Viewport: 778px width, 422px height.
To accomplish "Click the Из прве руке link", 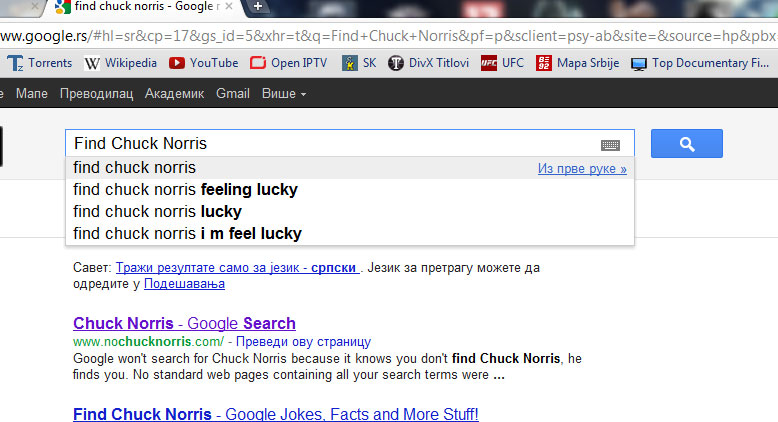I will coord(582,169).
